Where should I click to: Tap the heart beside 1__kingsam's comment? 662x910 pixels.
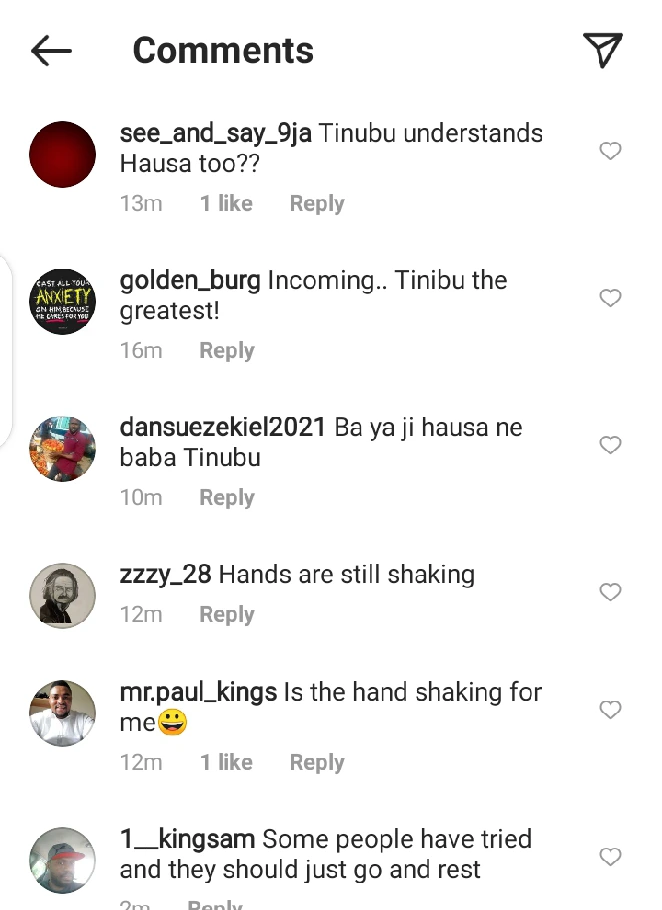[610, 857]
